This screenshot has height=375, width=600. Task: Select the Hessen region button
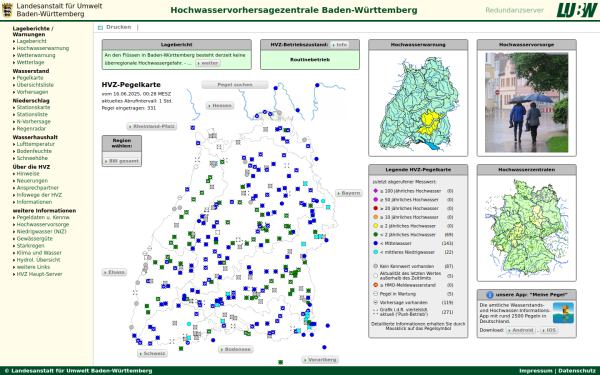220,105
